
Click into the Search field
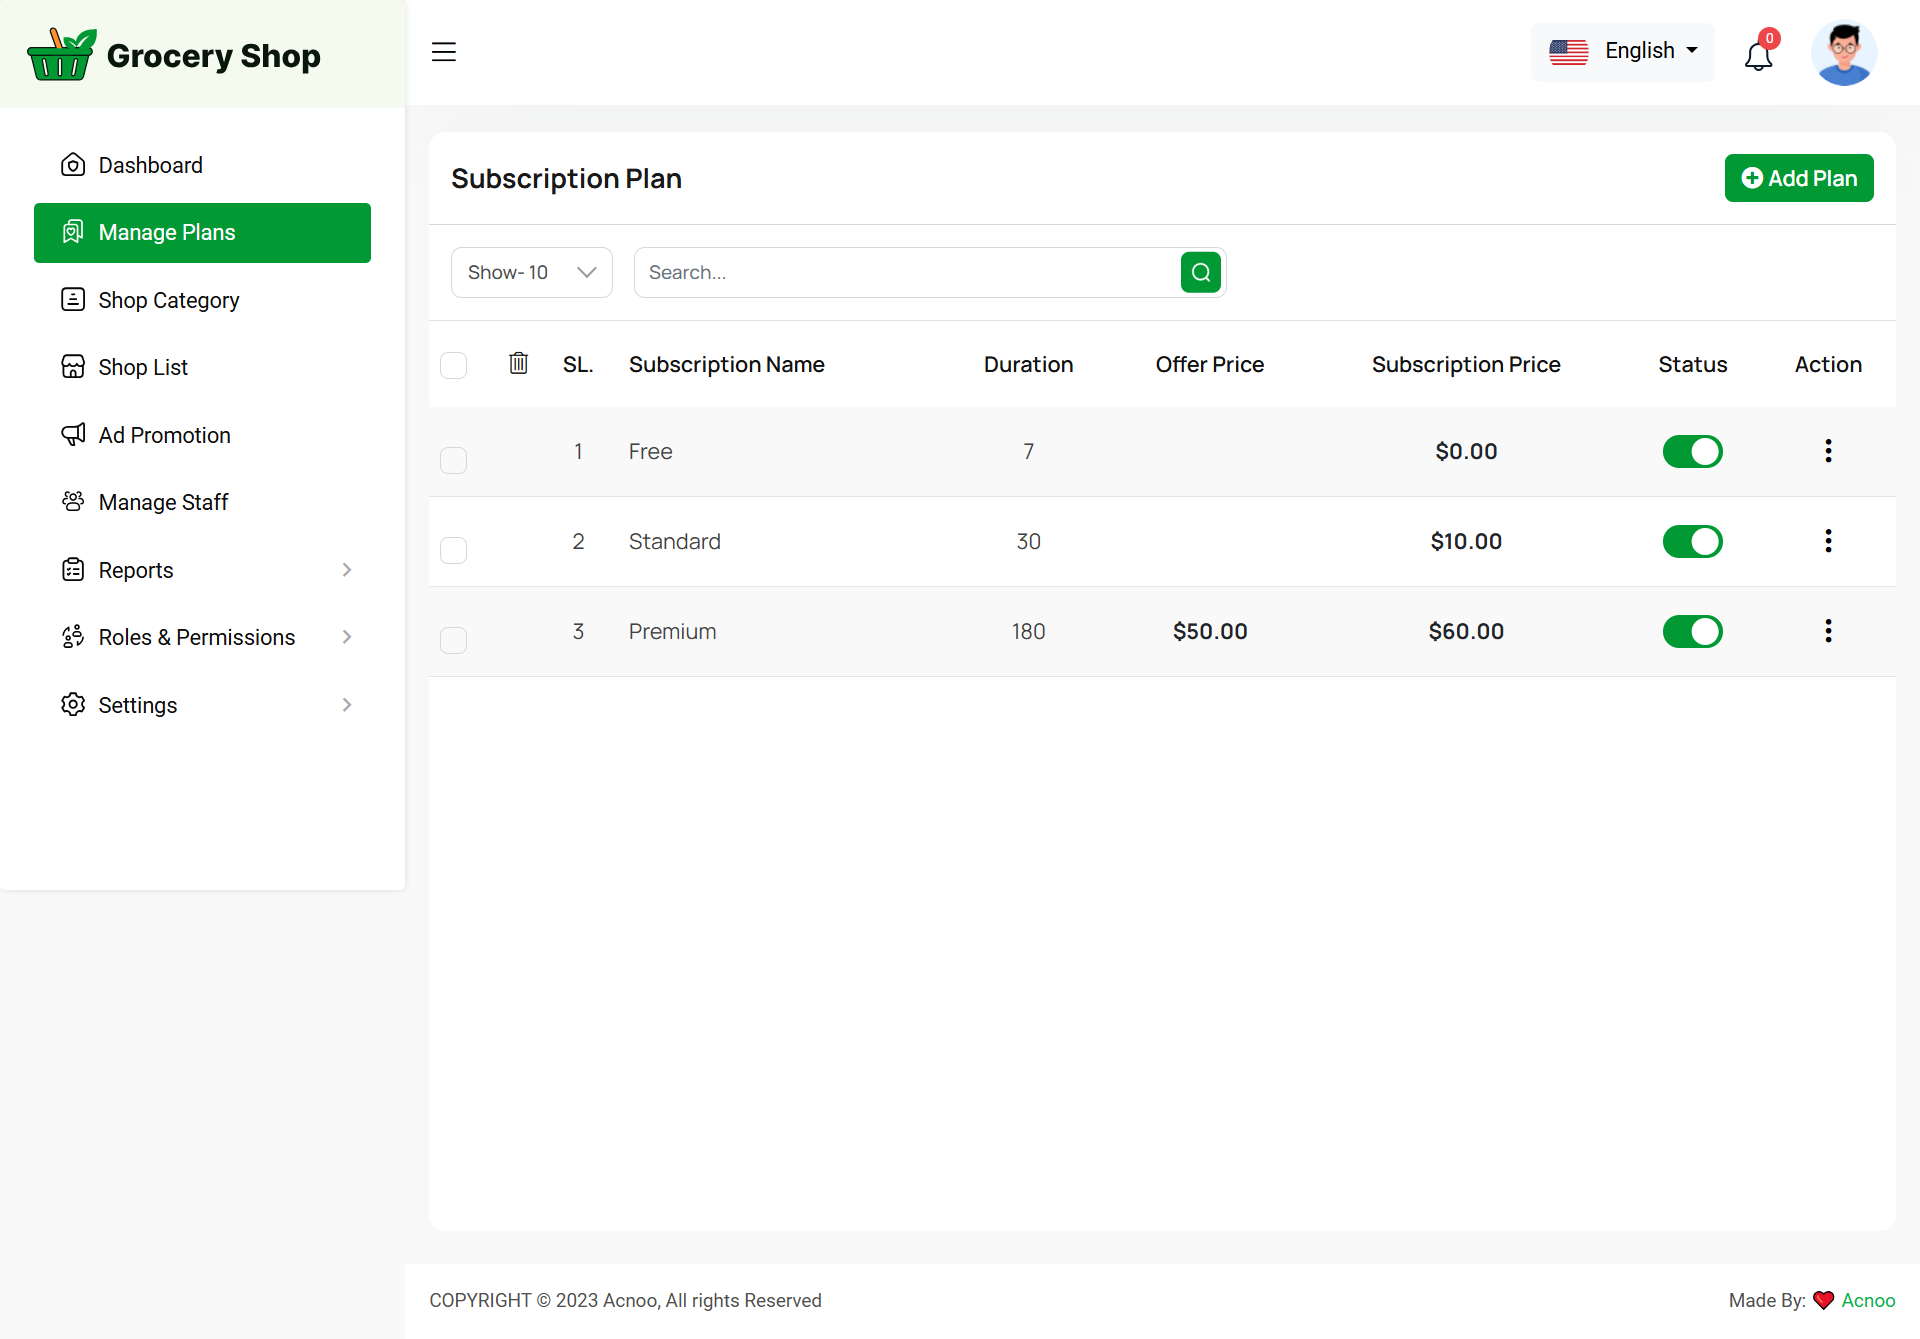(x=905, y=272)
